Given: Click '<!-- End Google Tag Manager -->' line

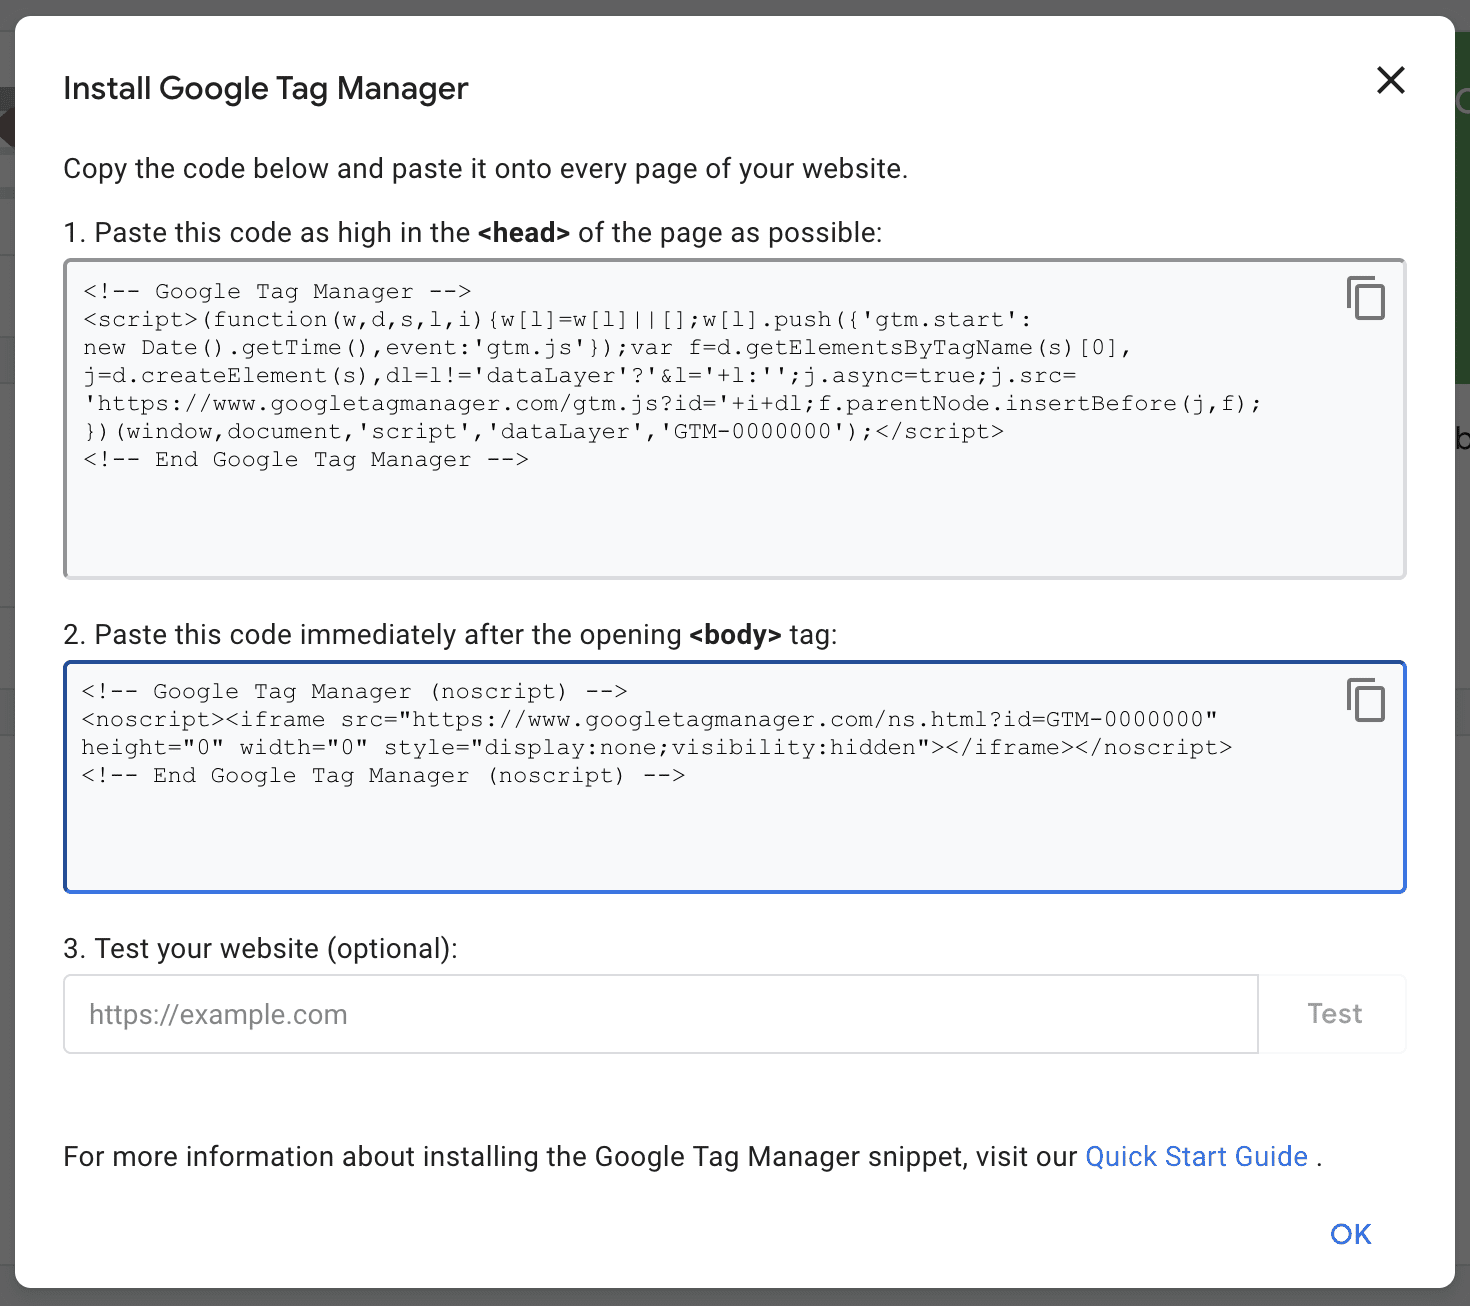Looking at the screenshot, I should pyautogui.click(x=306, y=460).
